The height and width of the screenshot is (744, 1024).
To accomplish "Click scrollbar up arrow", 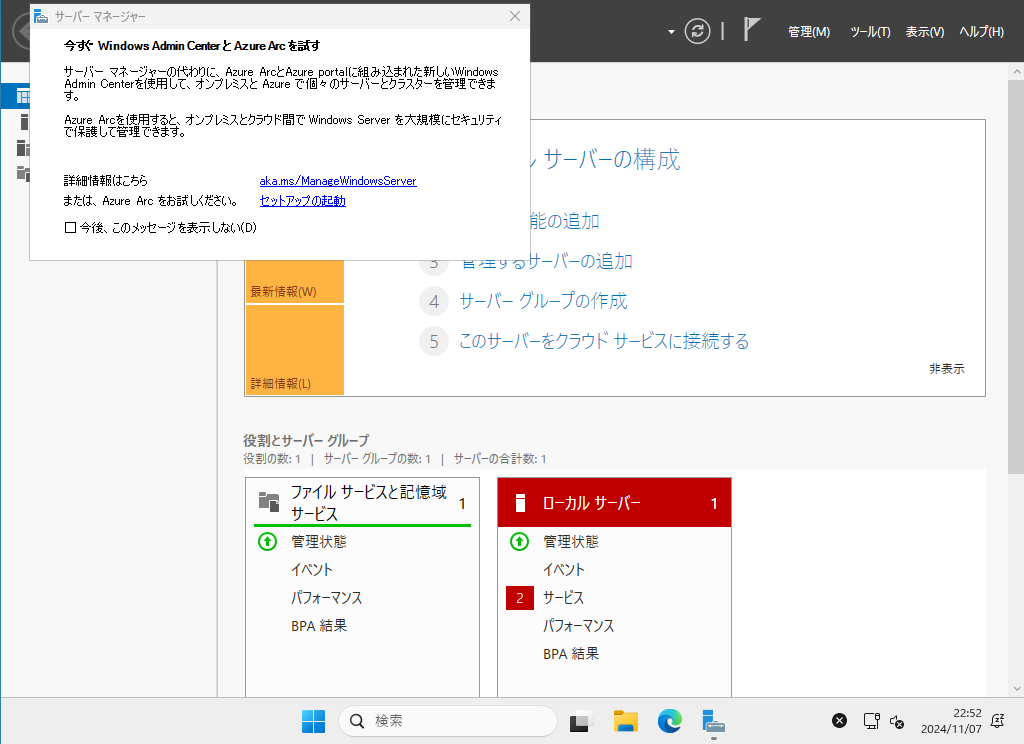I will click(1016, 71).
